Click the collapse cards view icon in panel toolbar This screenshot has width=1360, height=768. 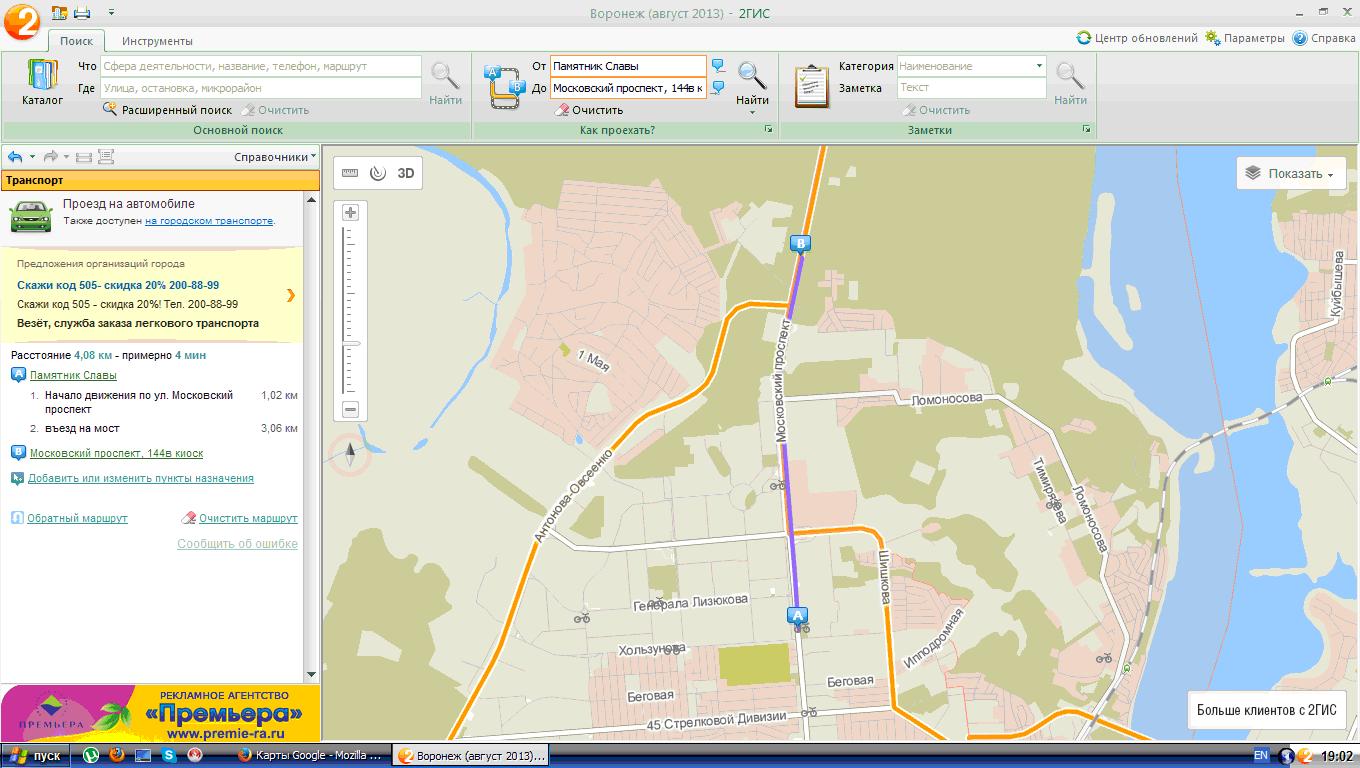tap(84, 157)
